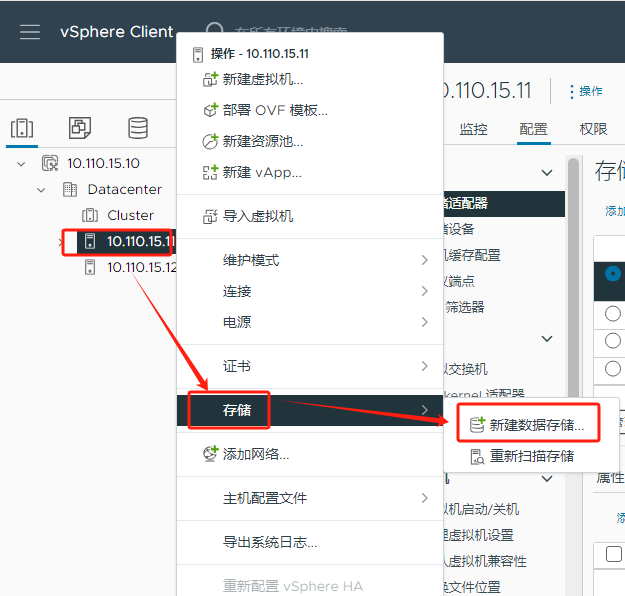Switch to VMs and Templates view icon
This screenshot has width=625, height=596.
click(x=80, y=128)
